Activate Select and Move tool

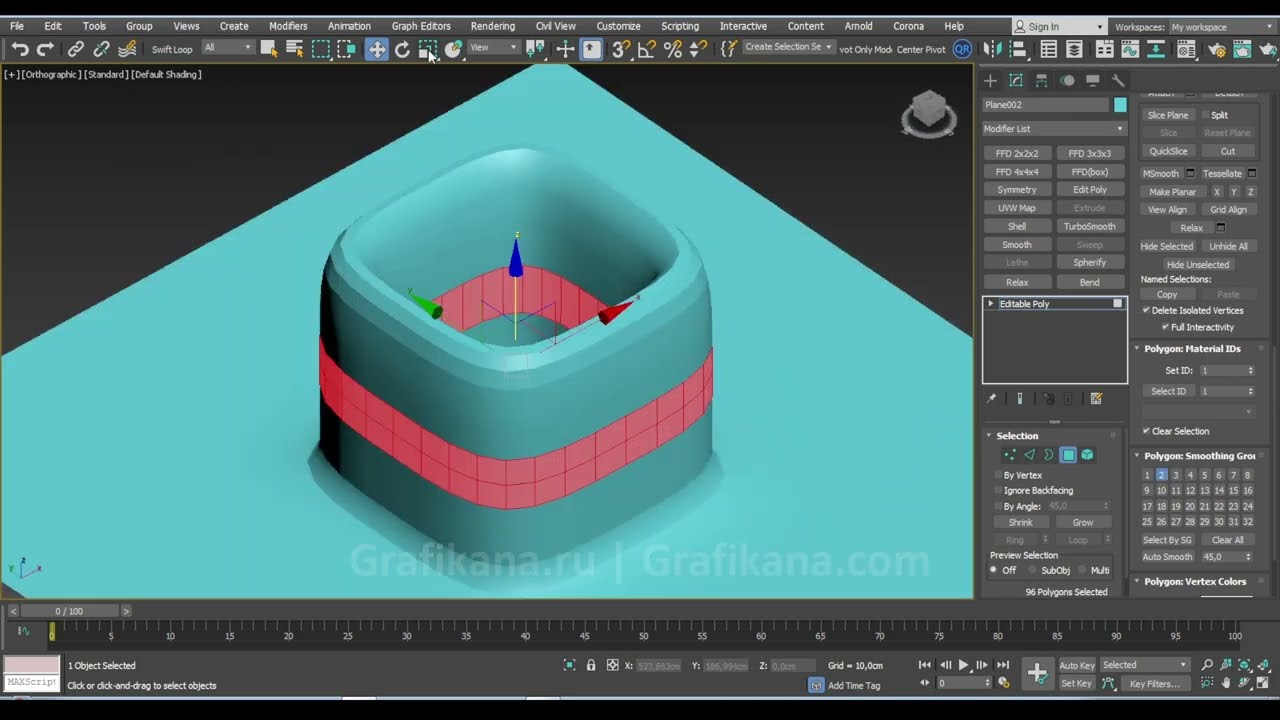(377, 48)
